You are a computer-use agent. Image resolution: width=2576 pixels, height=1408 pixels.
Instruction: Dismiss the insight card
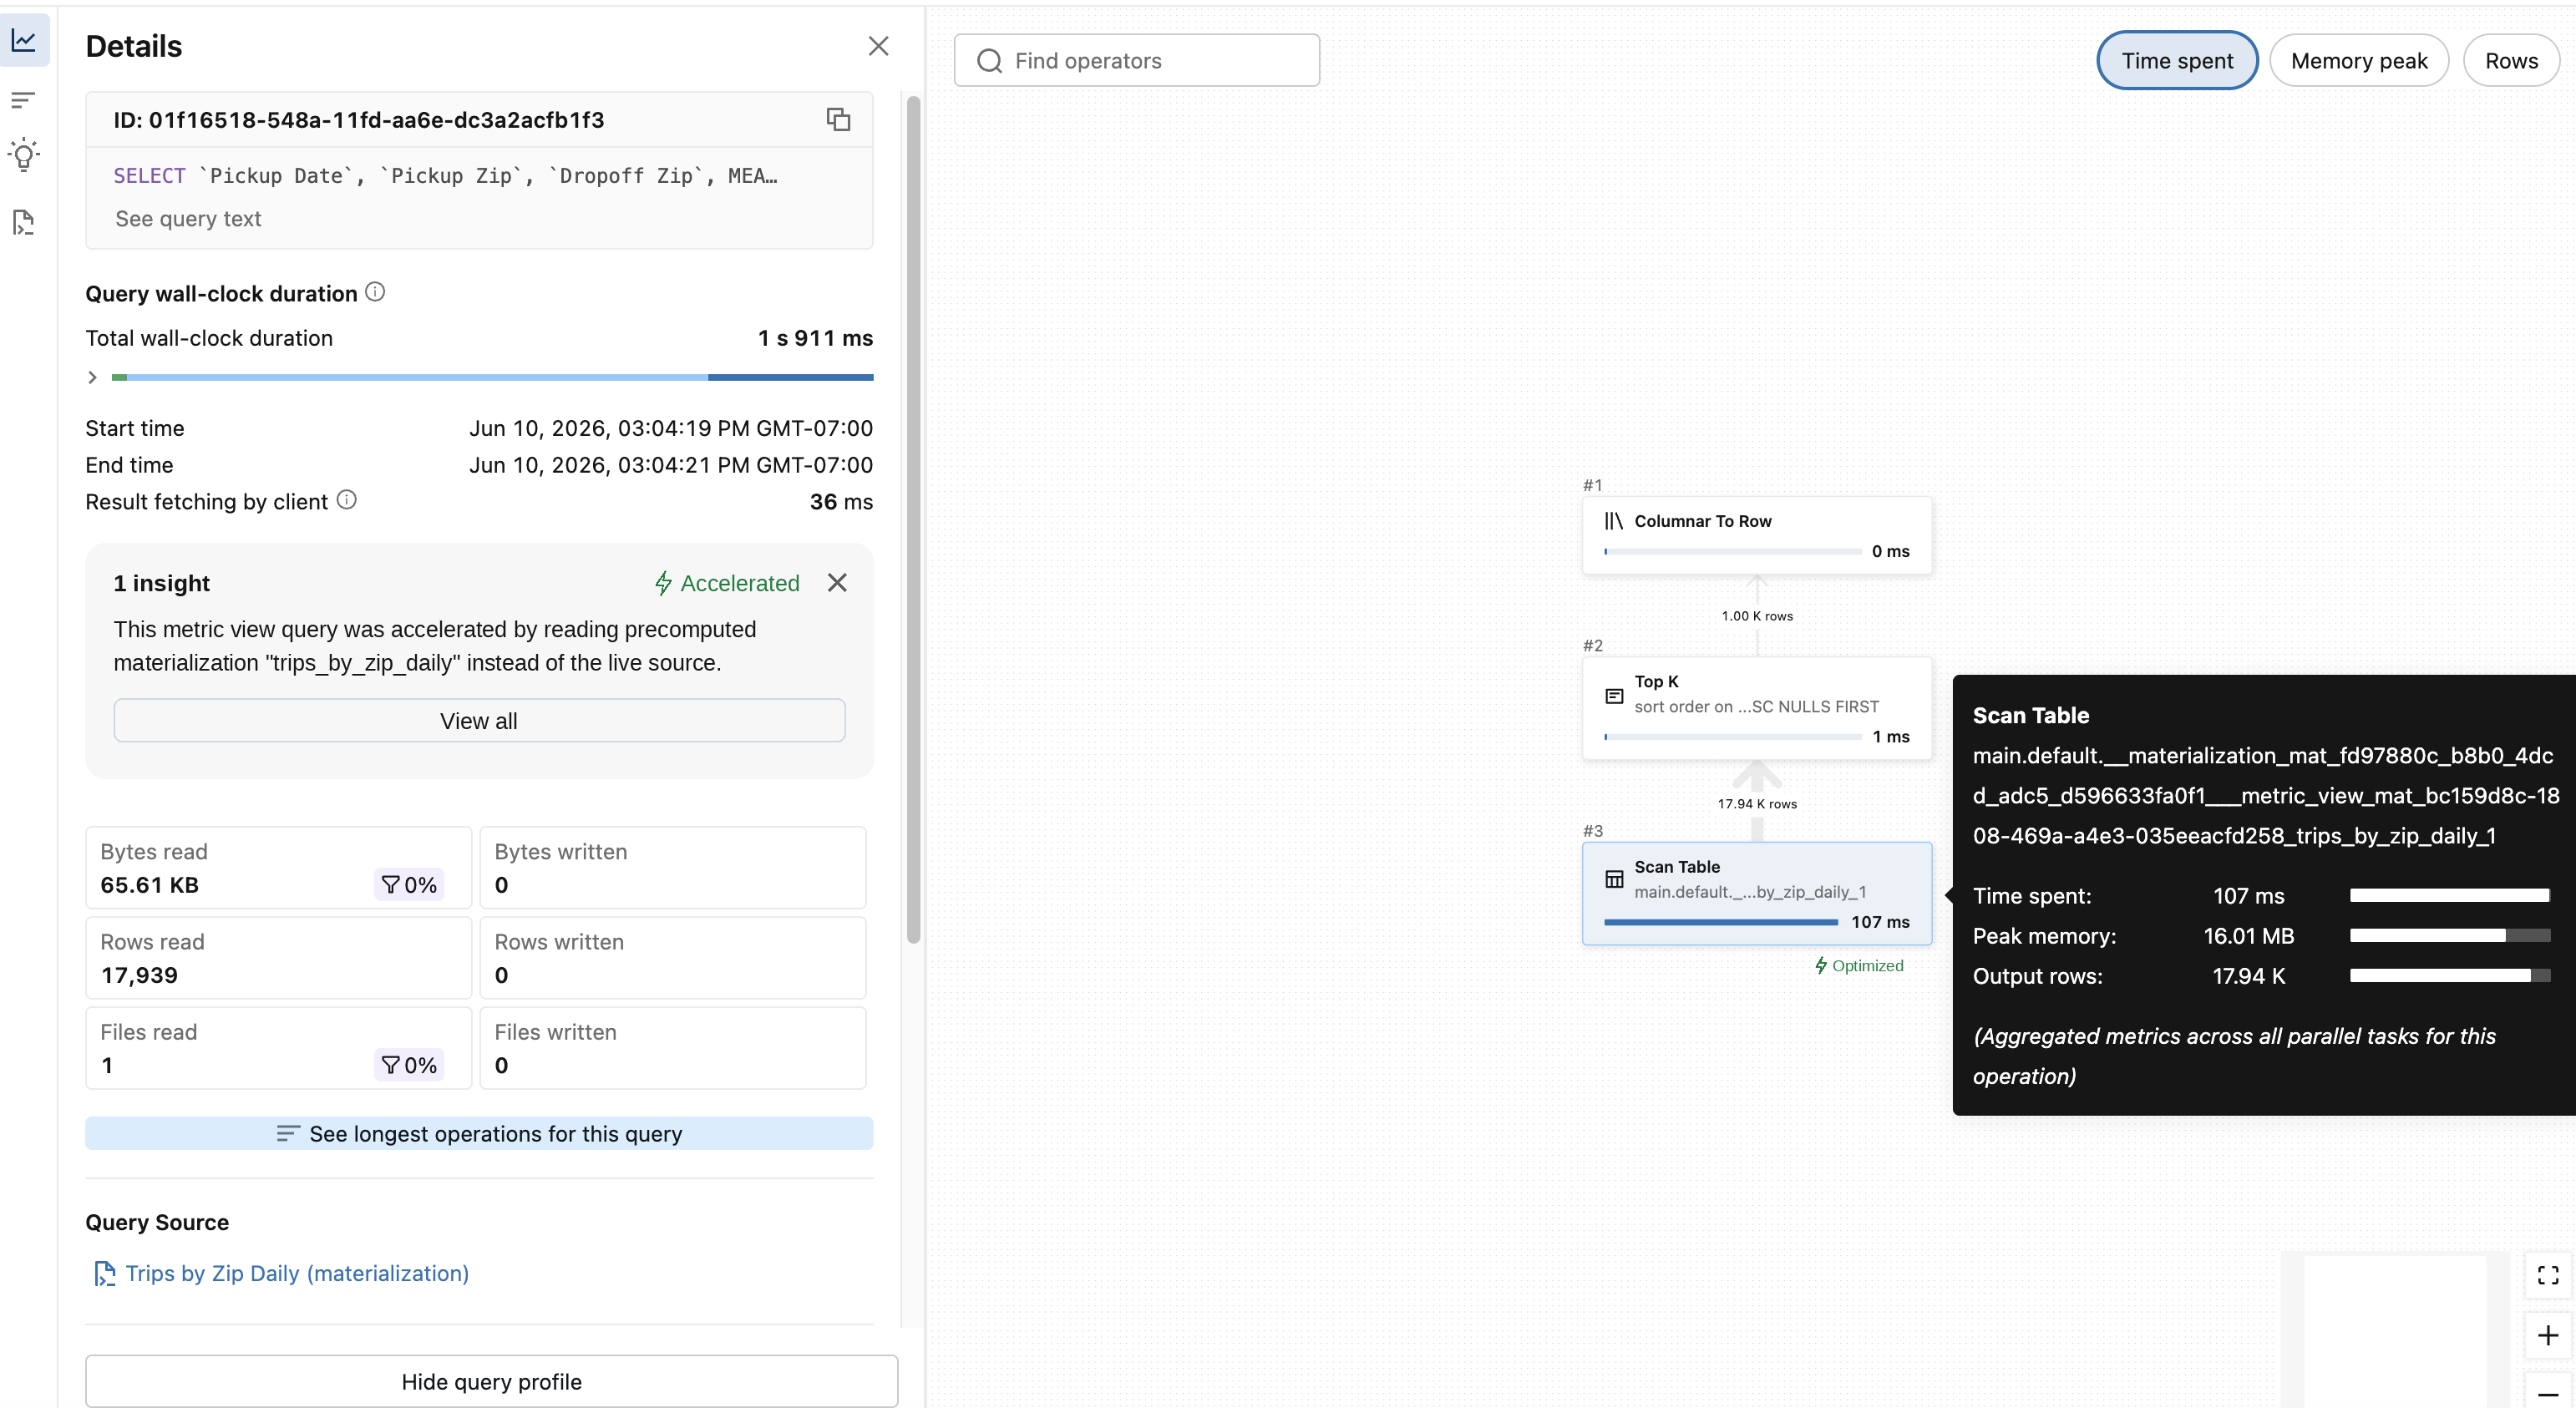837,583
